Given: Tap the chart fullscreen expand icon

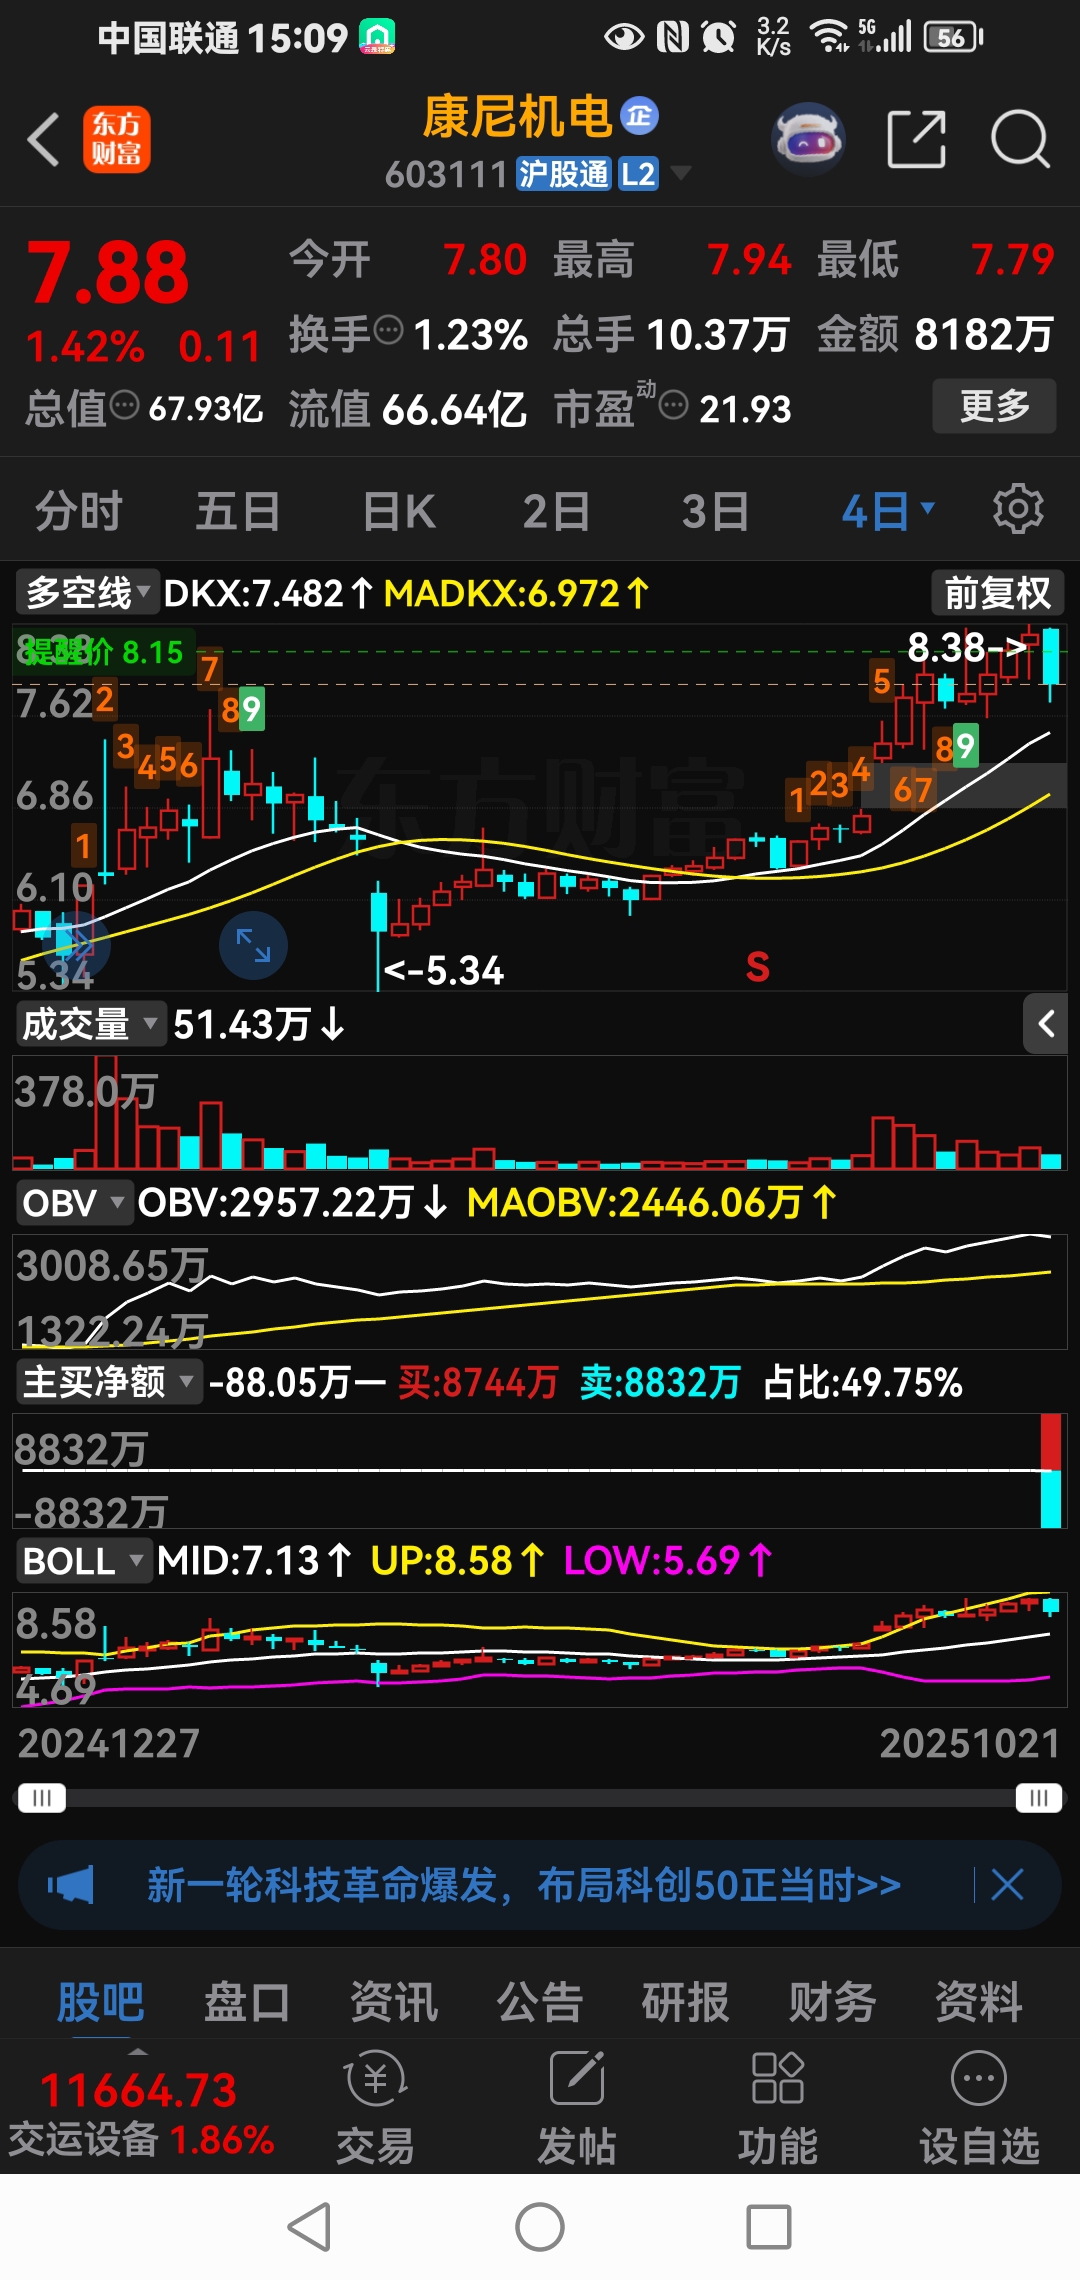Looking at the screenshot, I should tap(253, 945).
